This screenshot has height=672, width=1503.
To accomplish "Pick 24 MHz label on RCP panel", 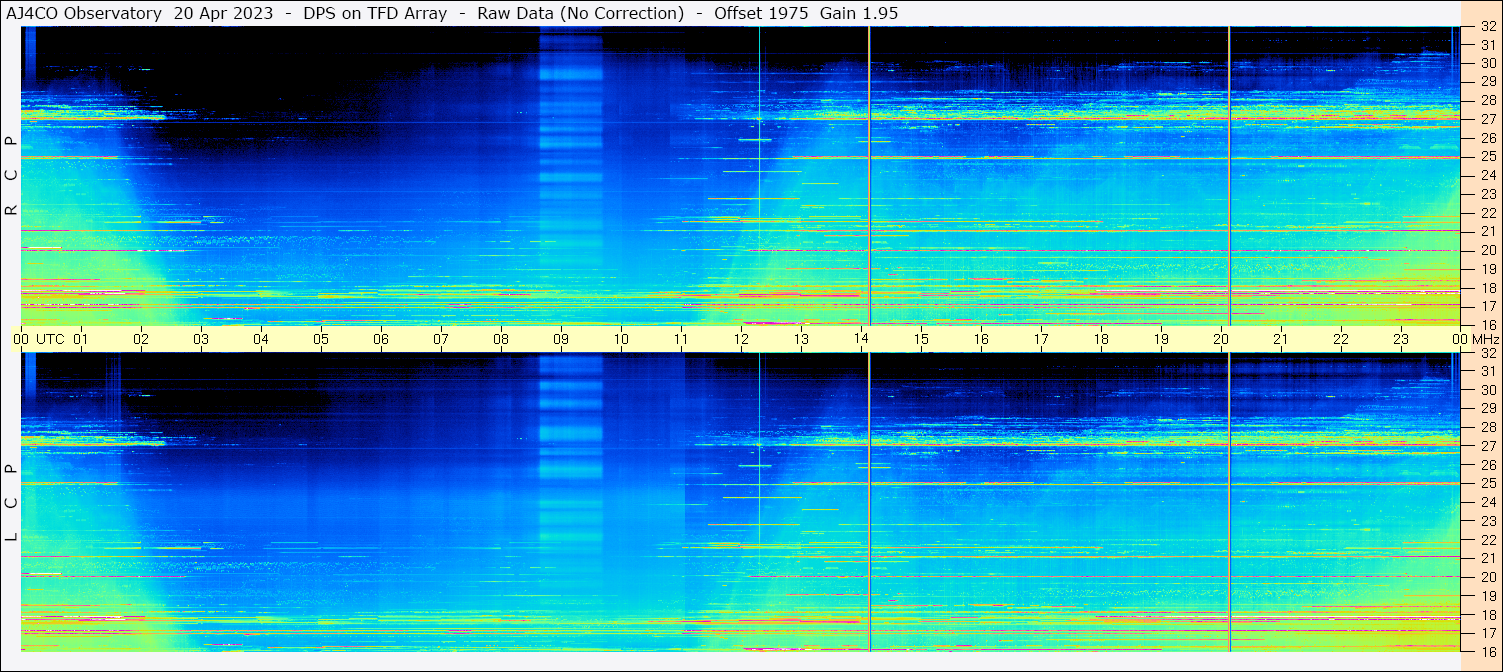I will [x=1488, y=176].
